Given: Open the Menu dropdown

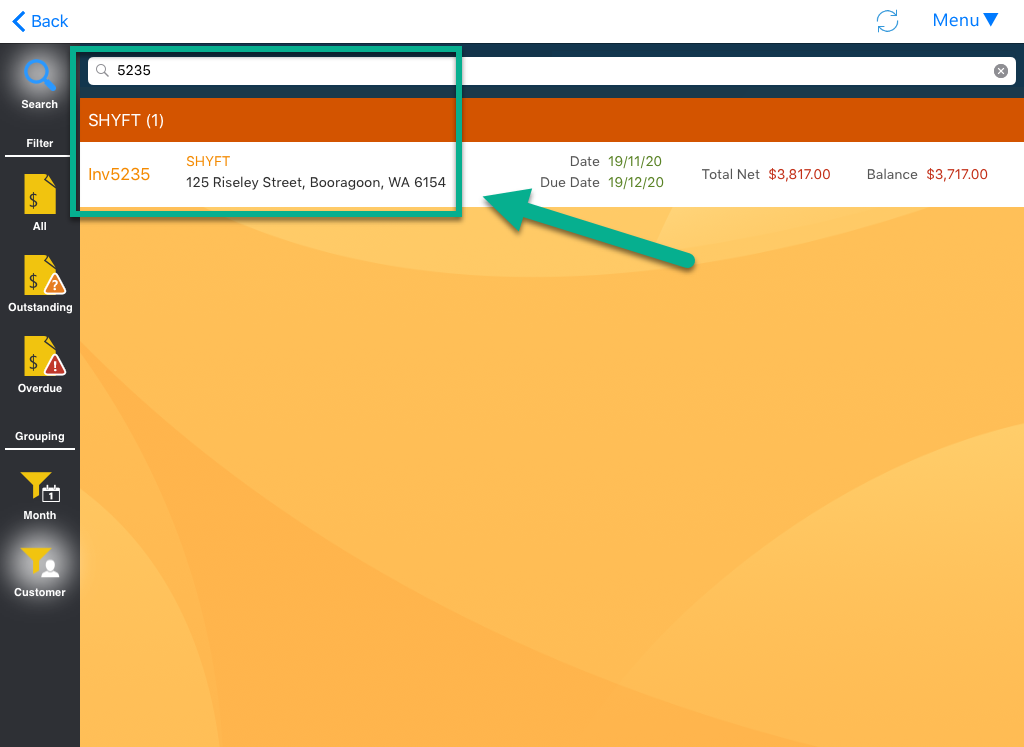Looking at the screenshot, I should (964, 21).
